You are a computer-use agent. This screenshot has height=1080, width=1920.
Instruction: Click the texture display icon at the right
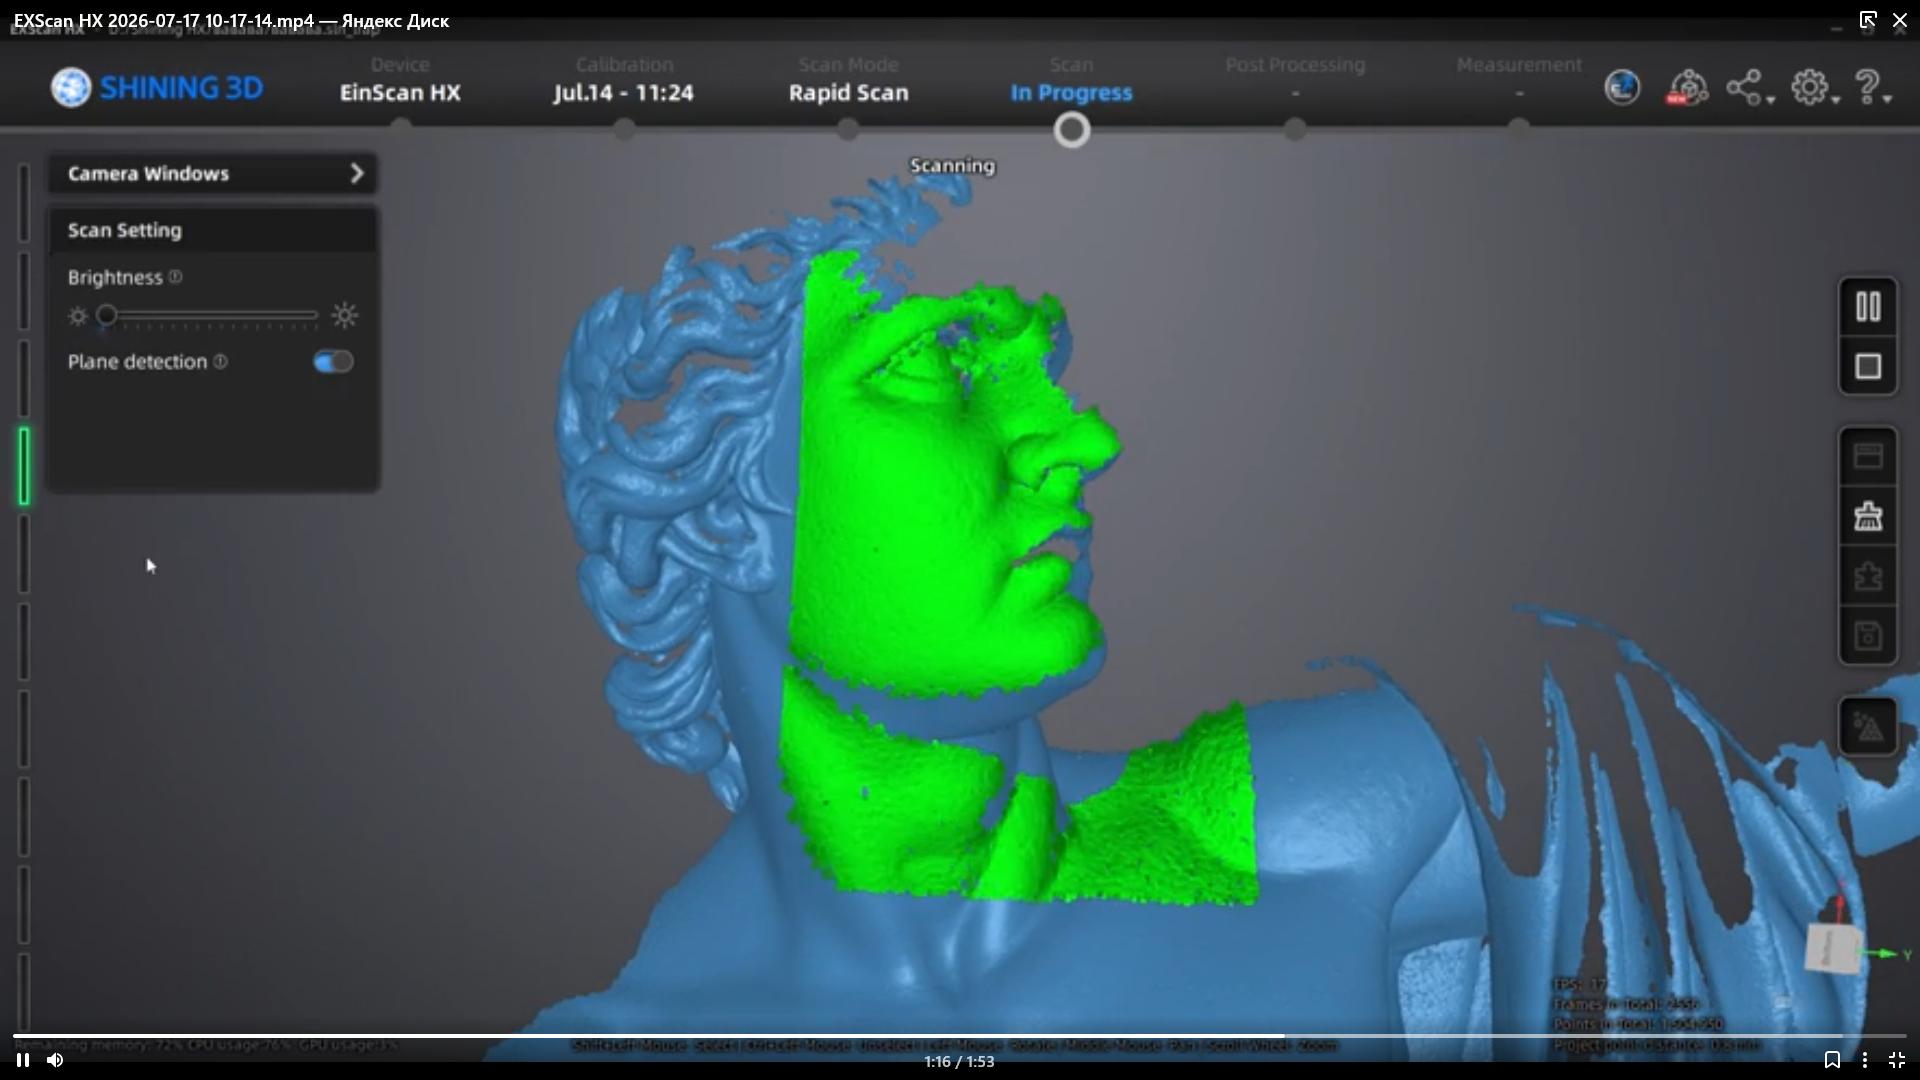pyautogui.click(x=1868, y=727)
